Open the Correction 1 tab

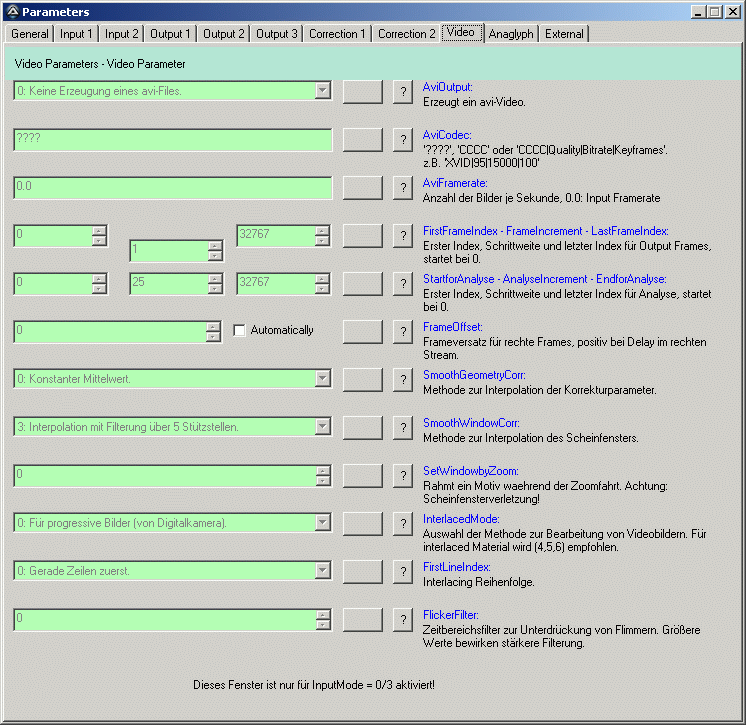(x=337, y=34)
